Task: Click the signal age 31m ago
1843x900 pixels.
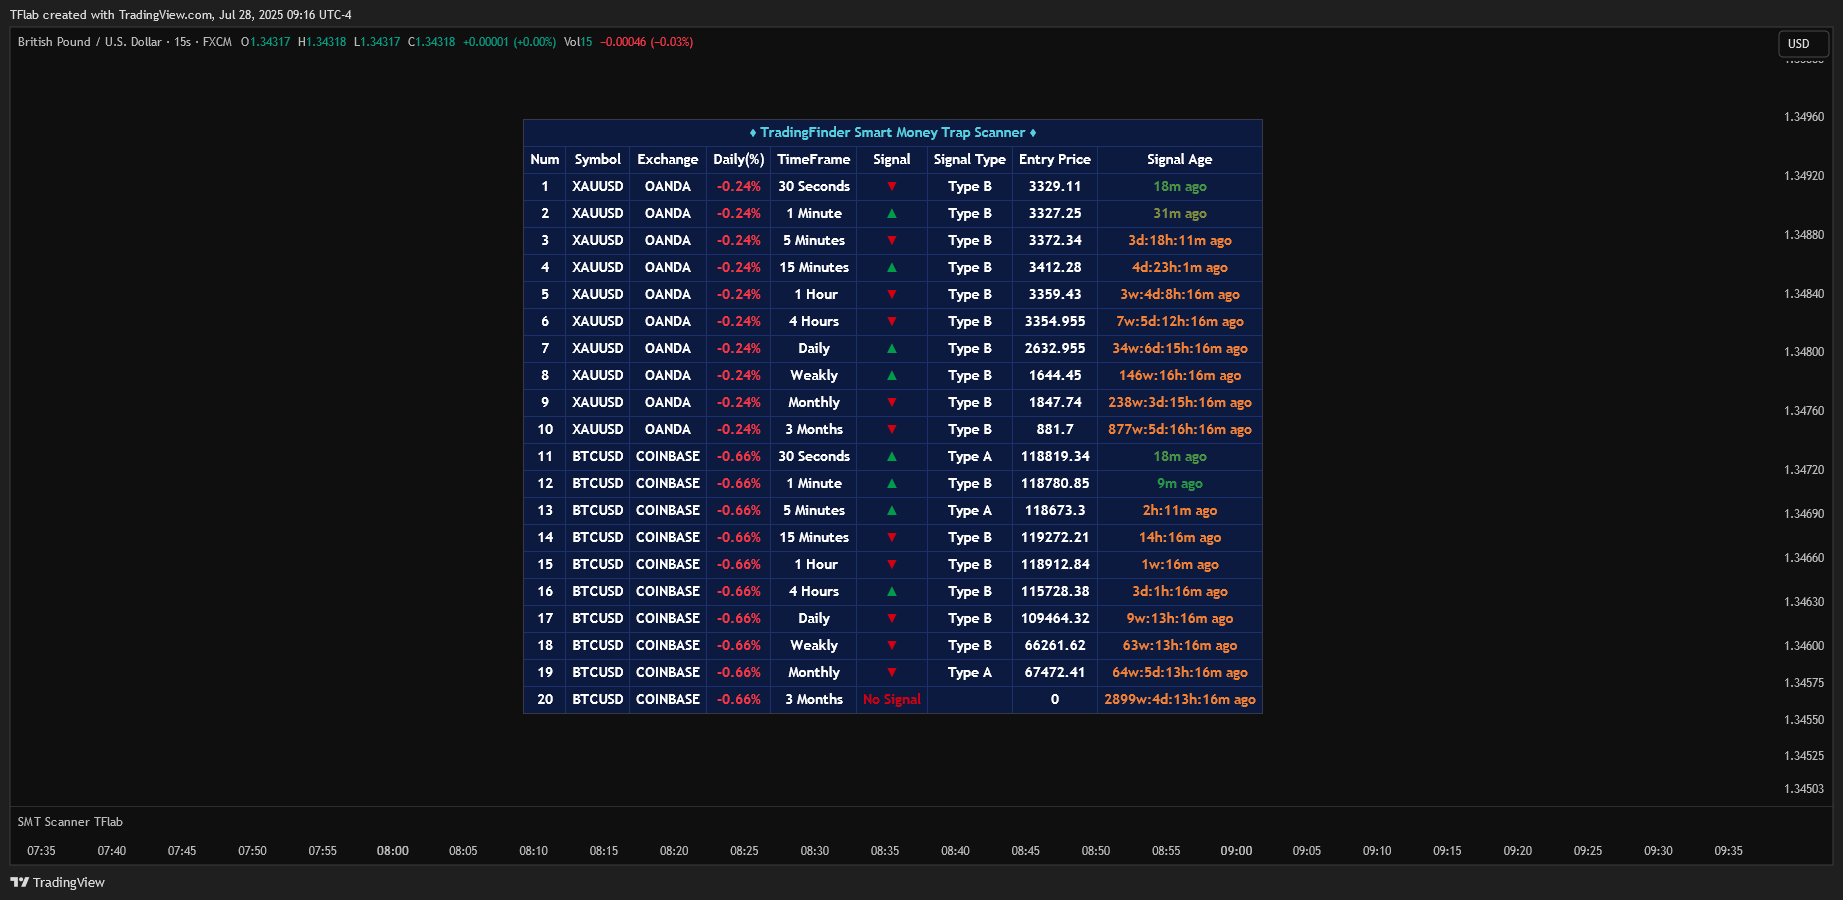Action: click(x=1180, y=213)
